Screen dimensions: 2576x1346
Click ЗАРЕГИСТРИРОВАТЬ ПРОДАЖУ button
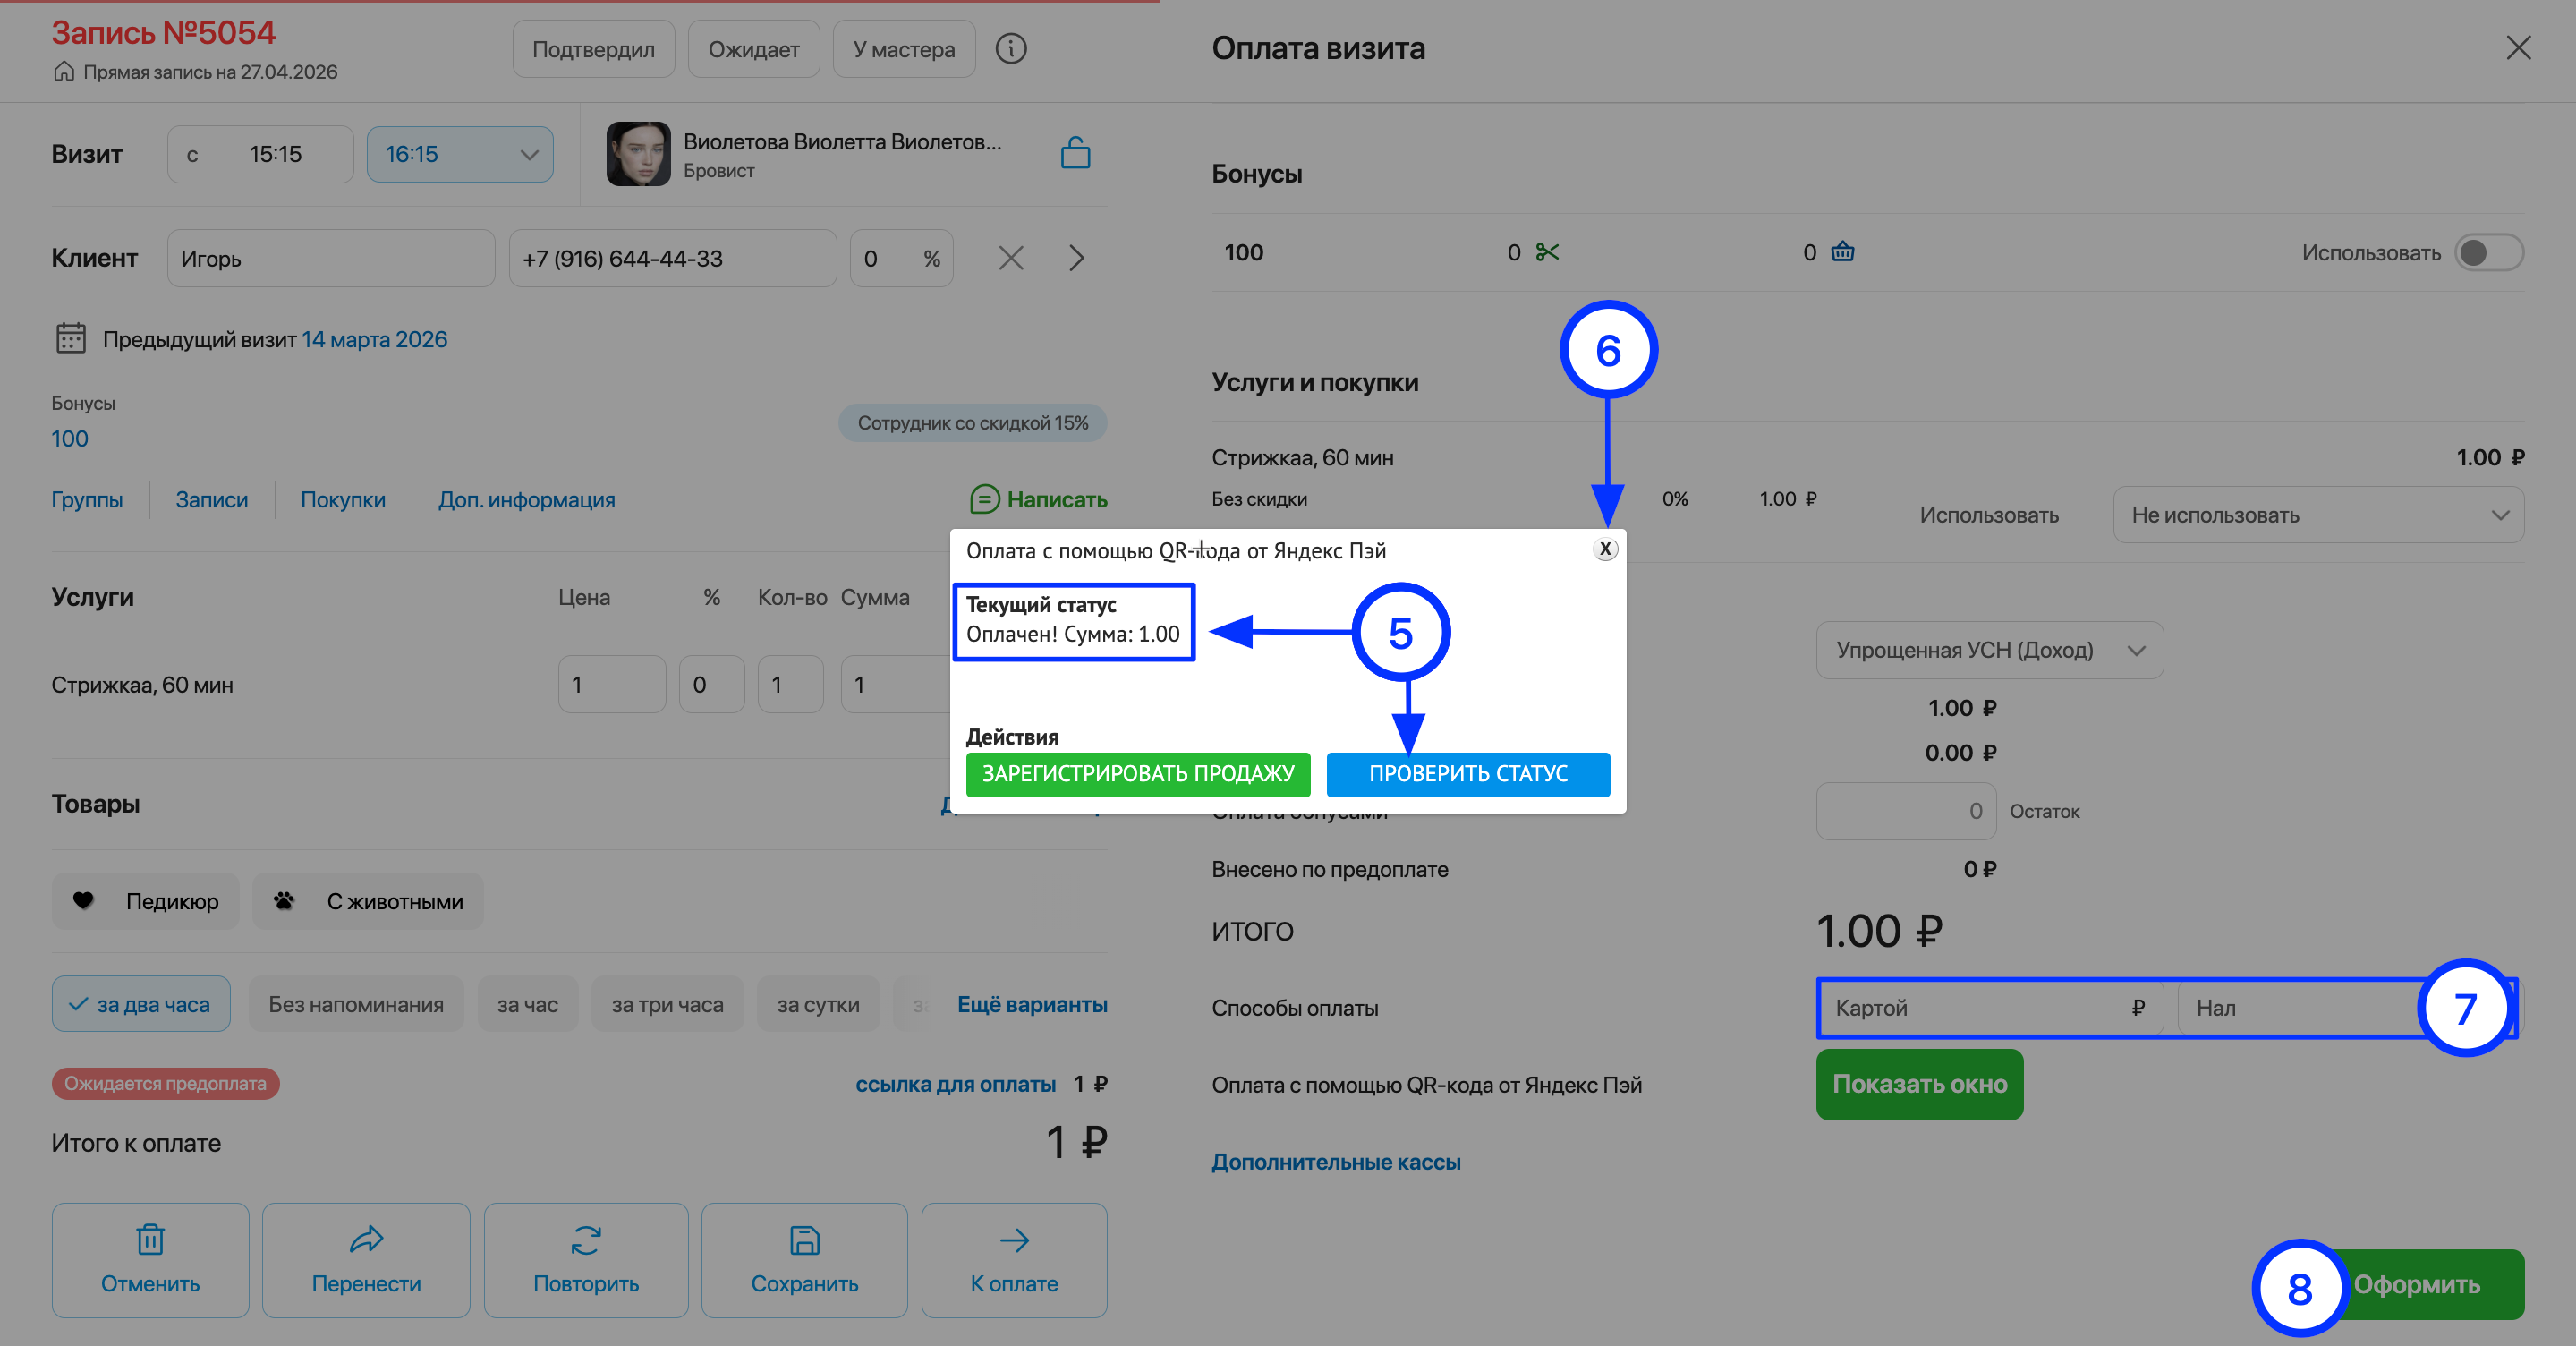click(1138, 774)
